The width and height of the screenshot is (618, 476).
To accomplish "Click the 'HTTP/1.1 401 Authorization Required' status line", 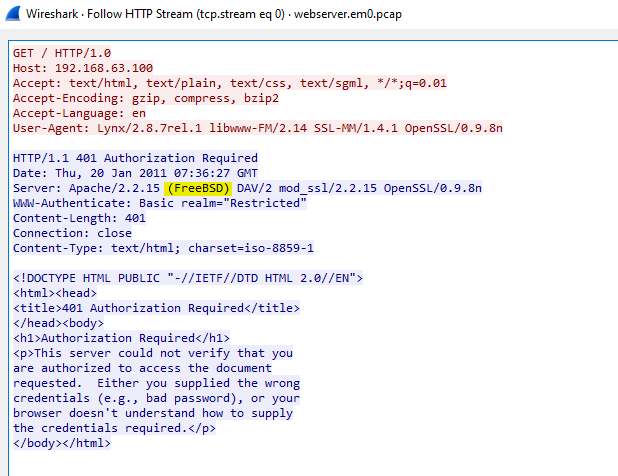I will pyautogui.click(x=135, y=158).
